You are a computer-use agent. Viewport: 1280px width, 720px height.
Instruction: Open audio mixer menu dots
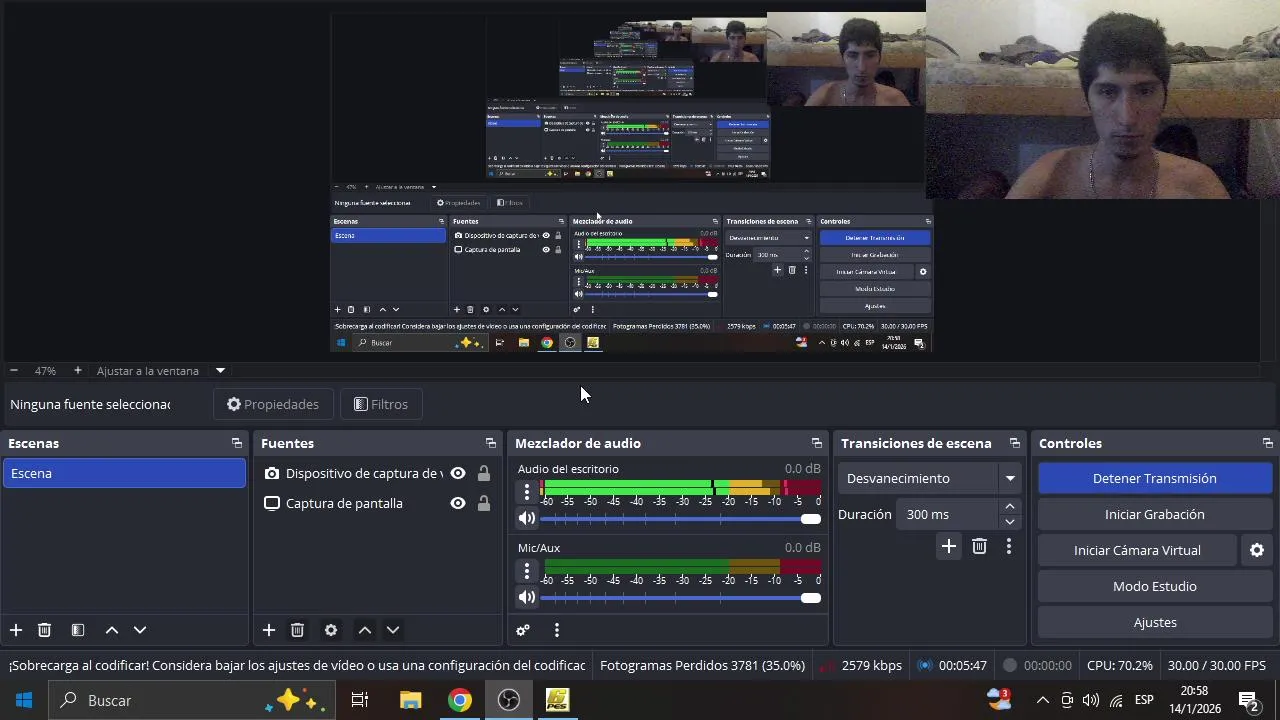point(557,630)
